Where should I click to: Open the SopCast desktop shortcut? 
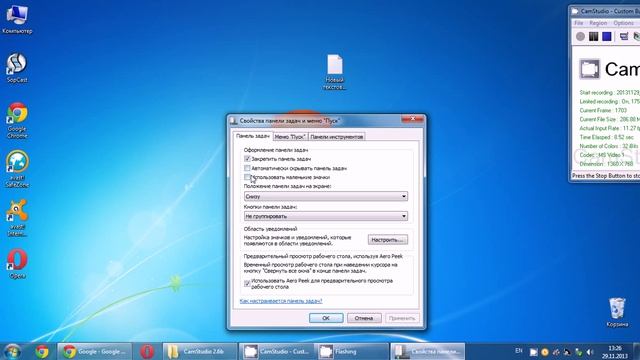(17, 68)
